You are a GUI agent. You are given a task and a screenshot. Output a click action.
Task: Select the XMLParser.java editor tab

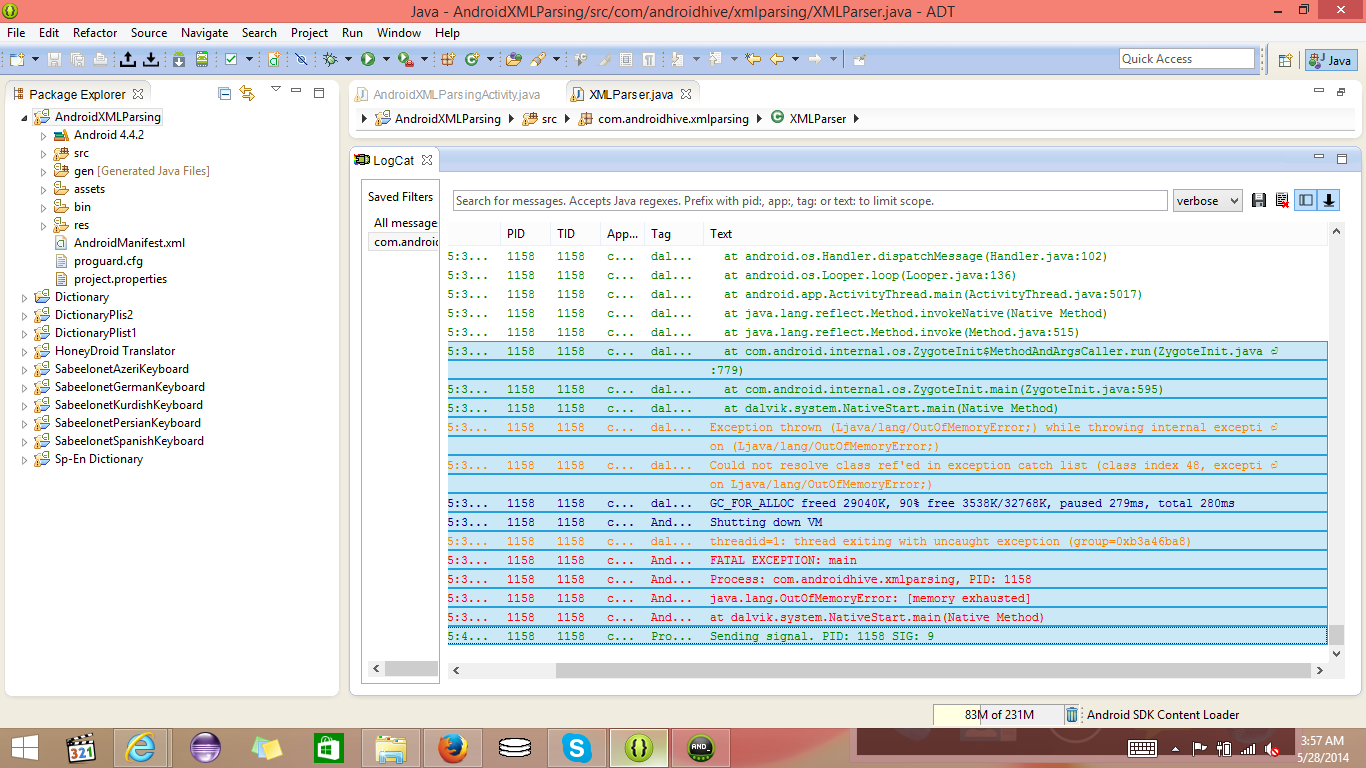click(x=631, y=95)
